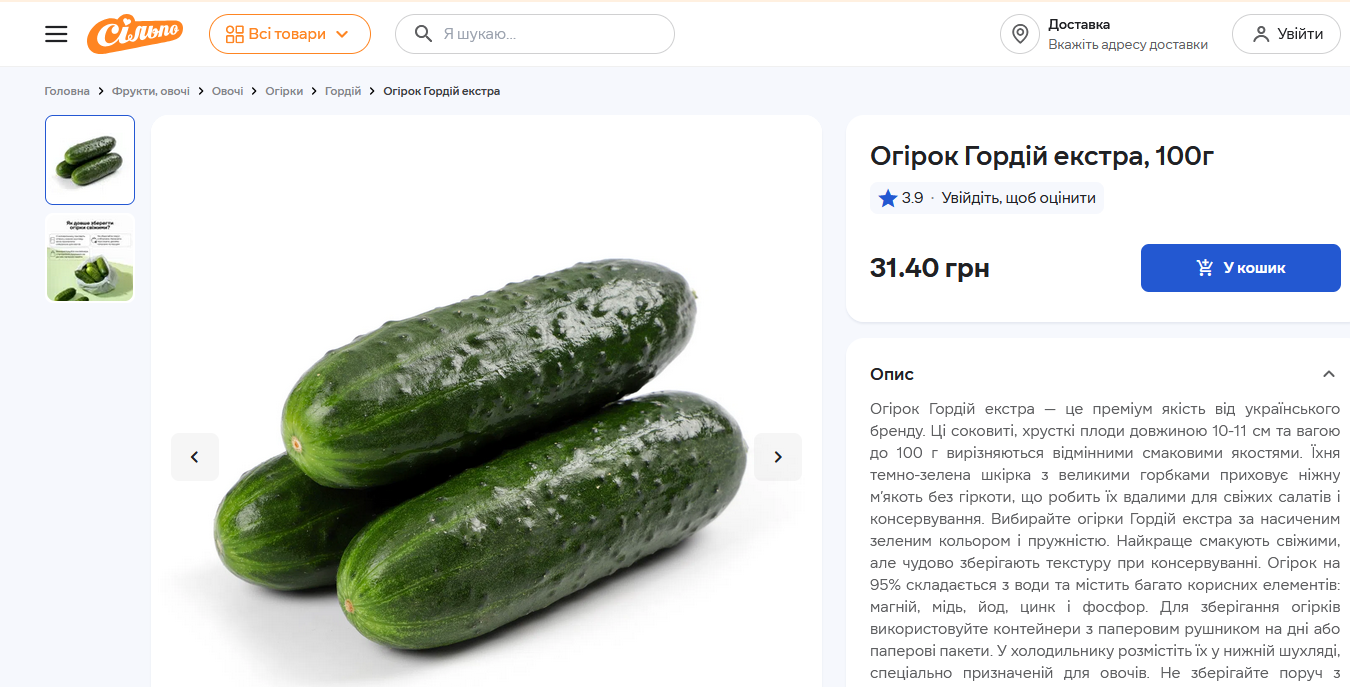Click 'Увійдіть, щоб оцінити' link
Image resolution: width=1350 pixels, height=687 pixels.
(x=1018, y=198)
